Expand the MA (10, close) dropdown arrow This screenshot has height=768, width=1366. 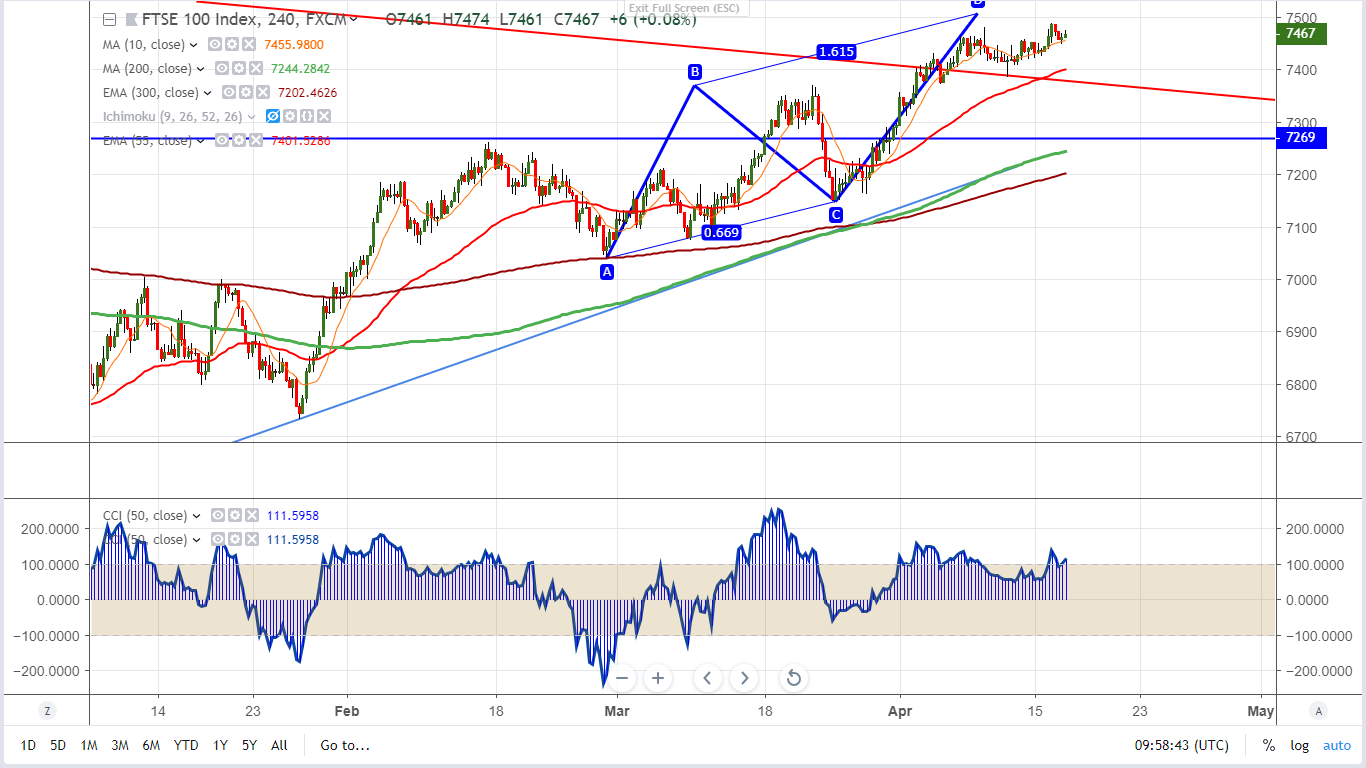[195, 44]
